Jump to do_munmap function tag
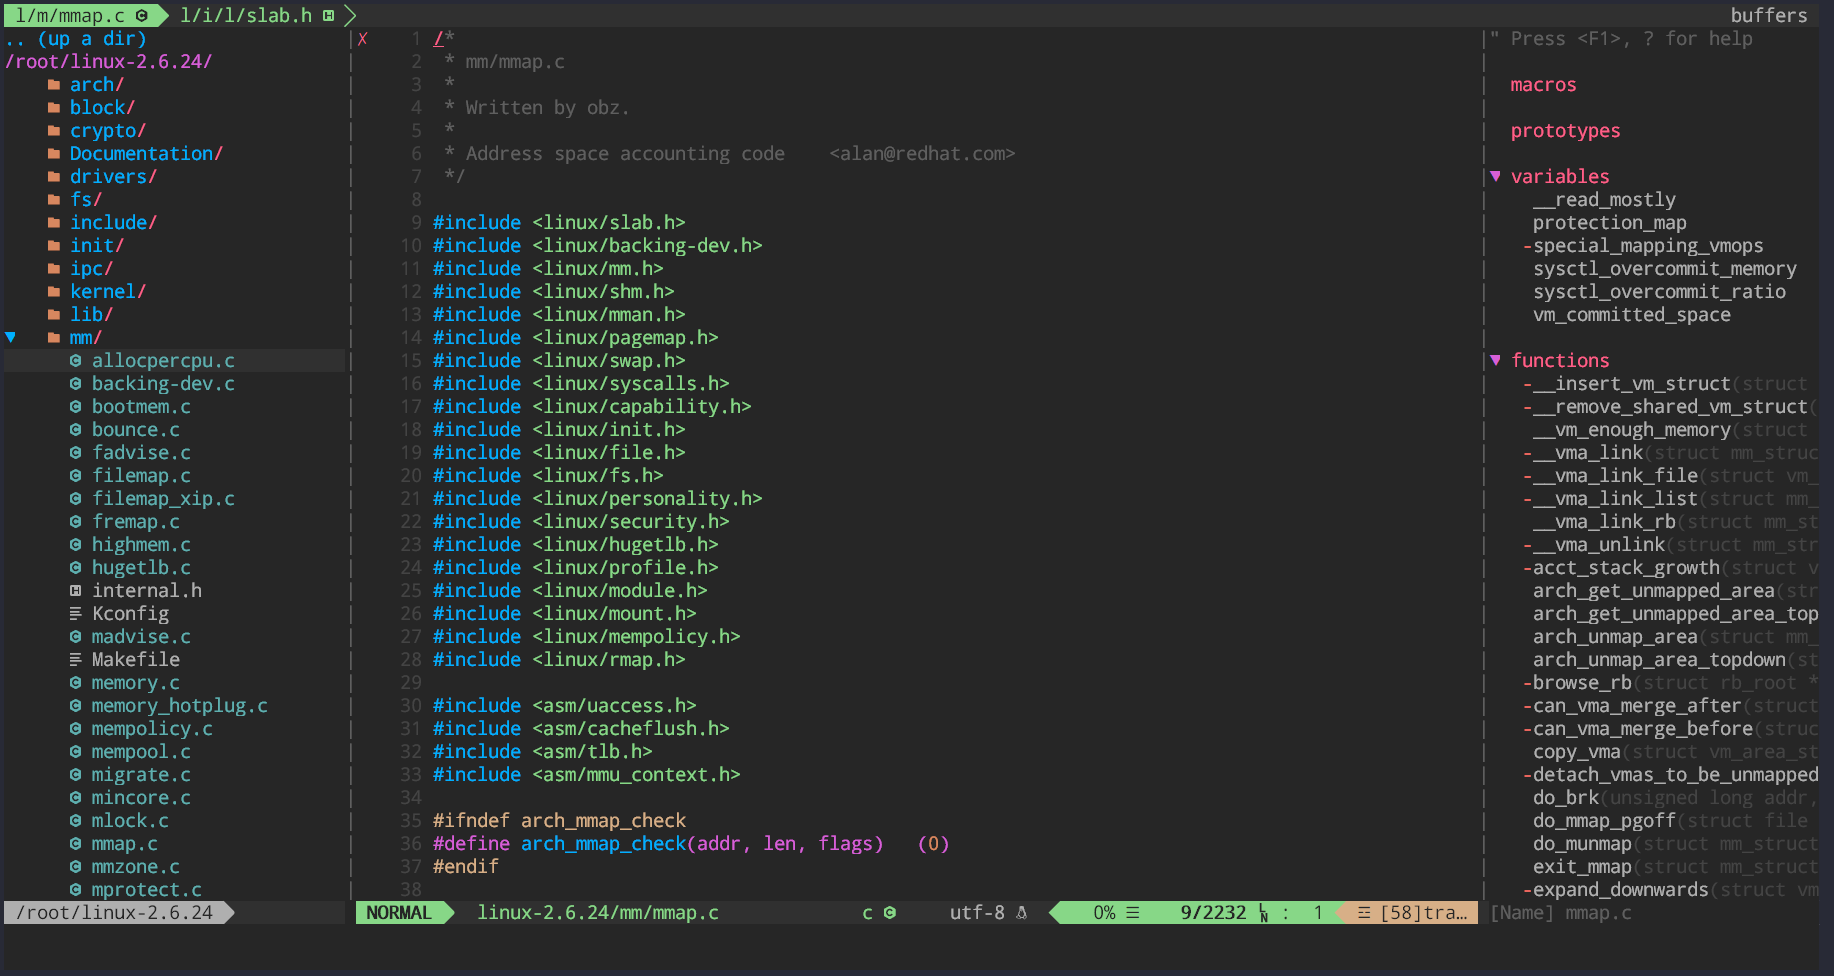Viewport: 1834px width, 976px height. click(x=1582, y=844)
